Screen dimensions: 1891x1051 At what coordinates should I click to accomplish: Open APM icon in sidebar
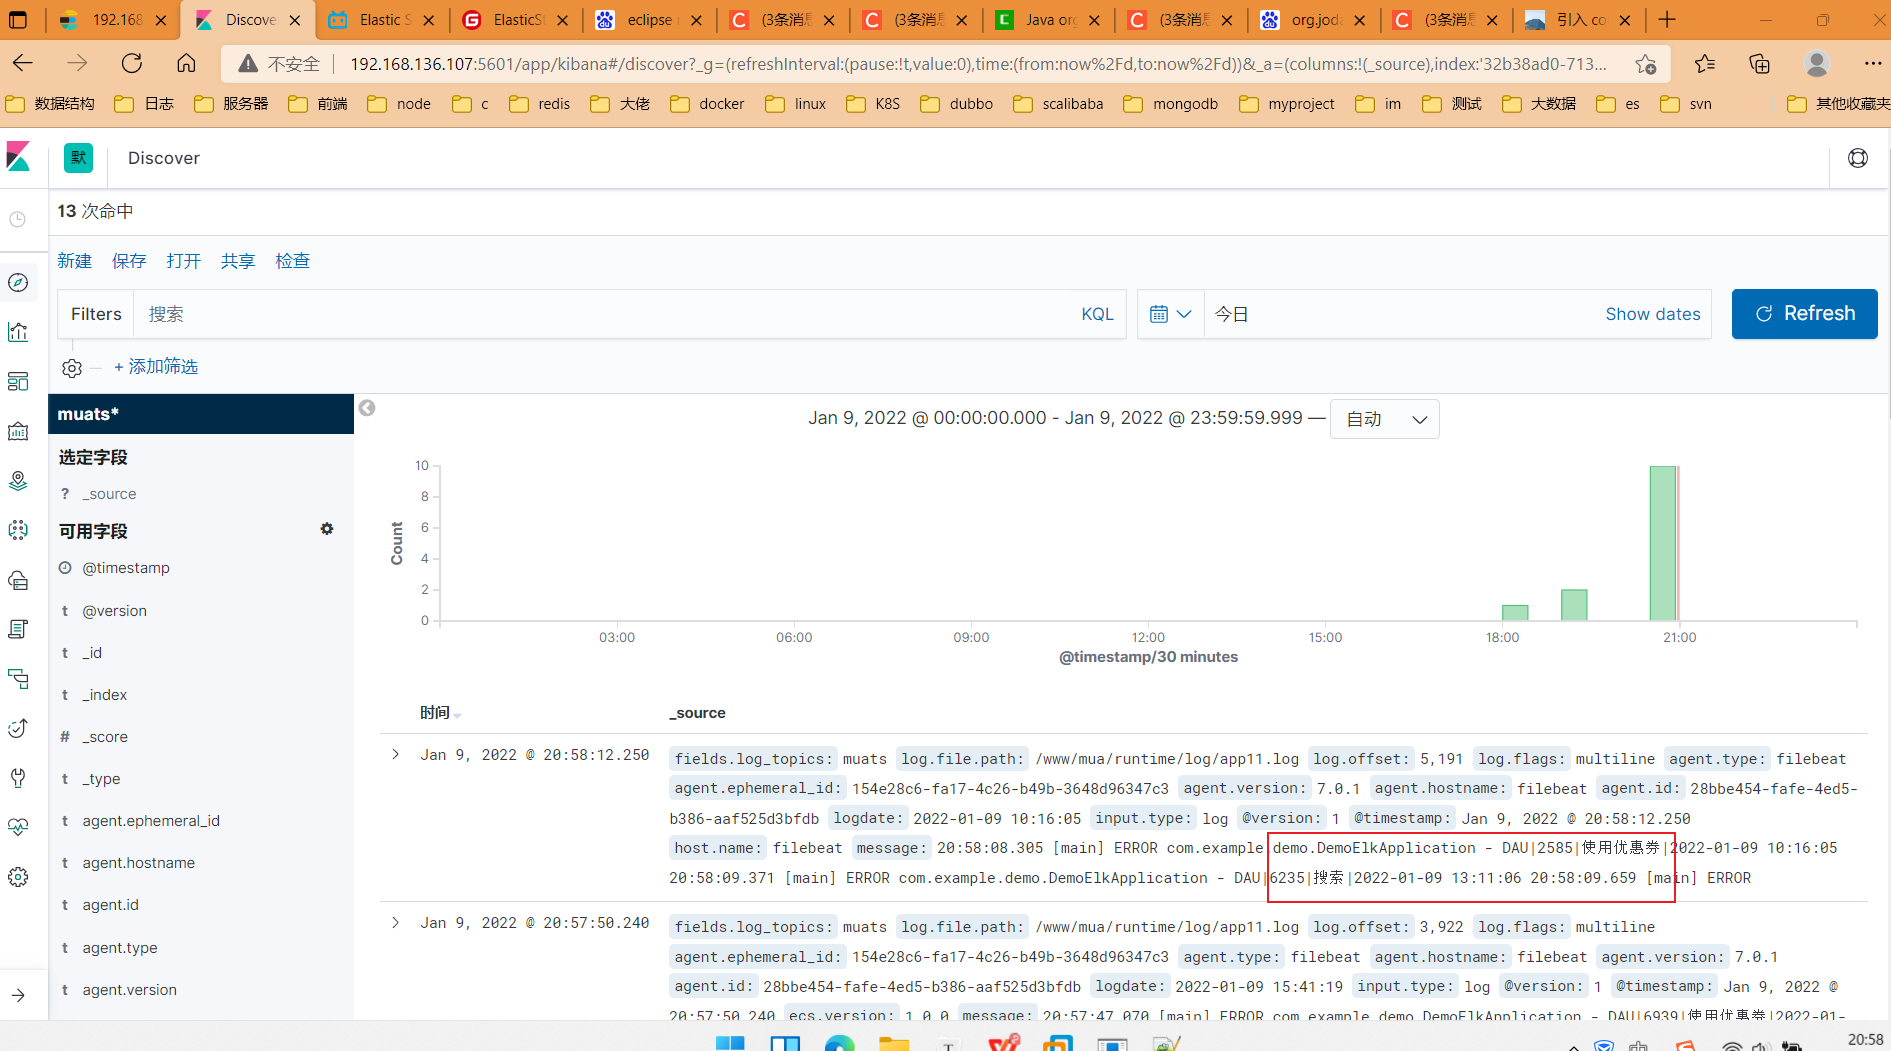click(18, 679)
